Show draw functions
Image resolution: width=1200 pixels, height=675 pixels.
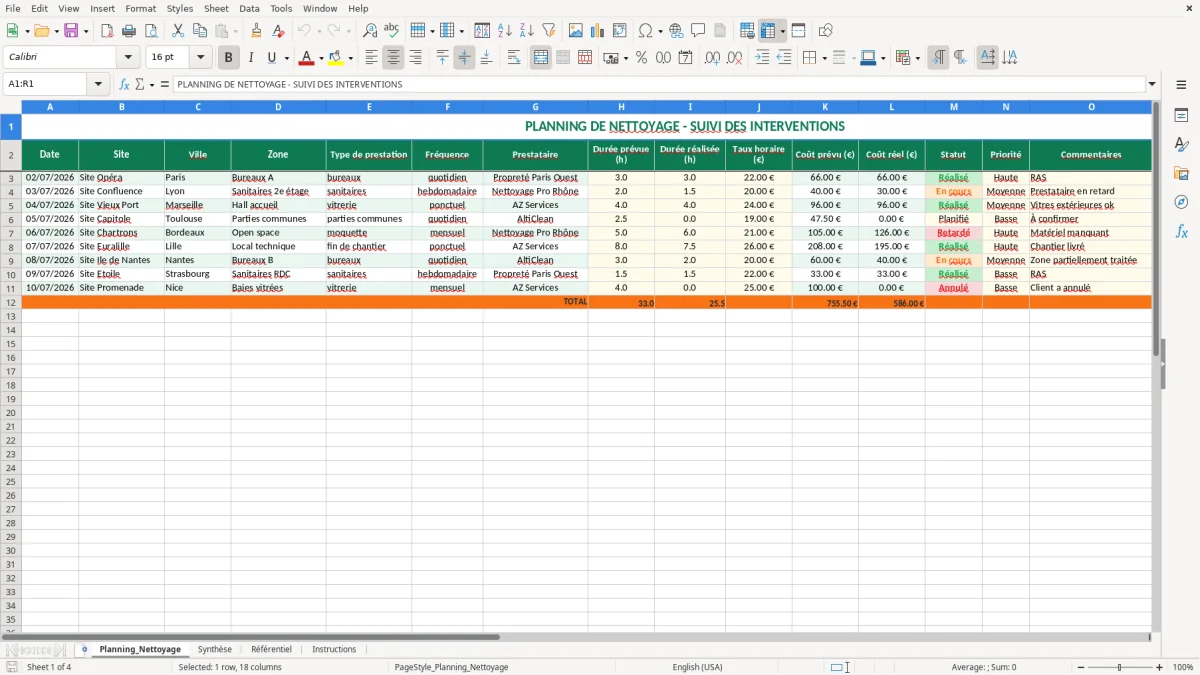click(826, 31)
